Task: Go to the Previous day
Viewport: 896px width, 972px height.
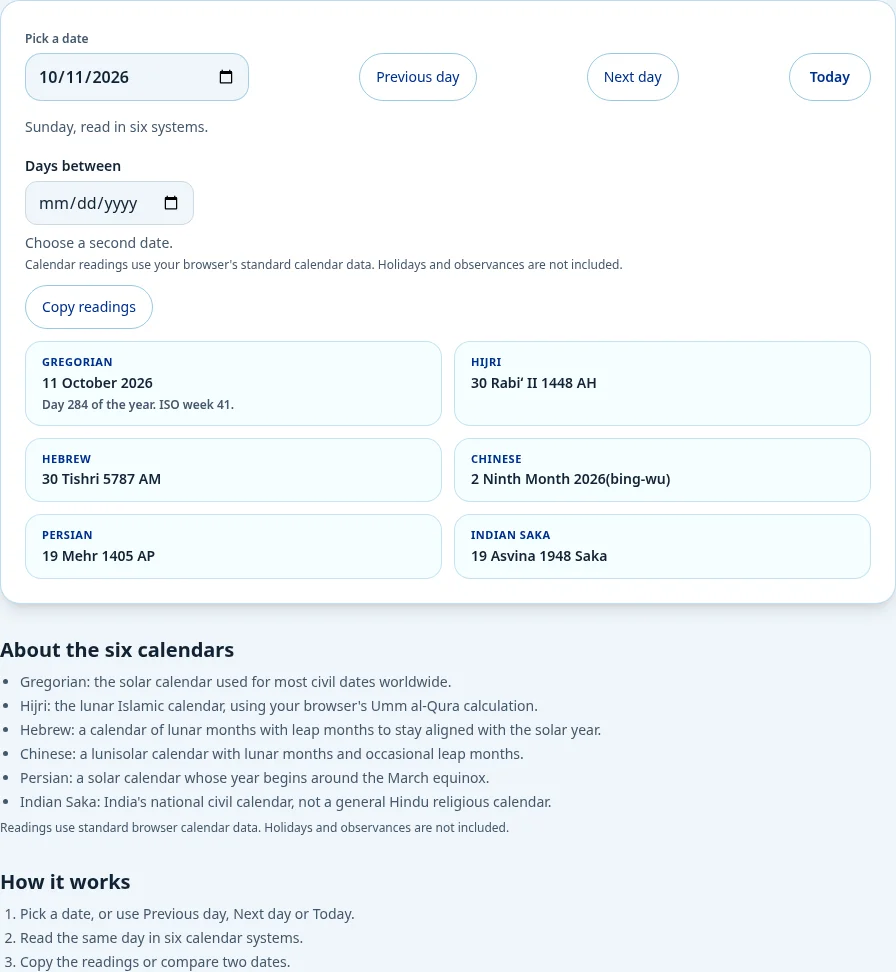Action: [x=417, y=77]
